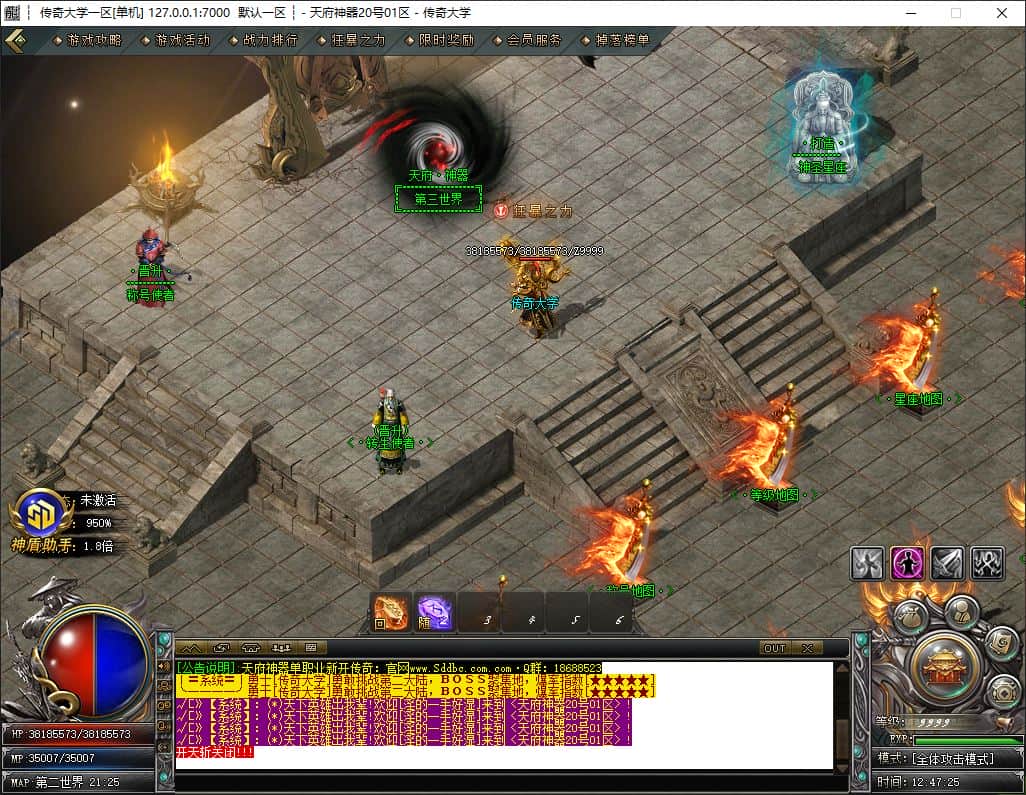Click the red and blue HP/MP orb
1026x795 pixels.
(95, 664)
